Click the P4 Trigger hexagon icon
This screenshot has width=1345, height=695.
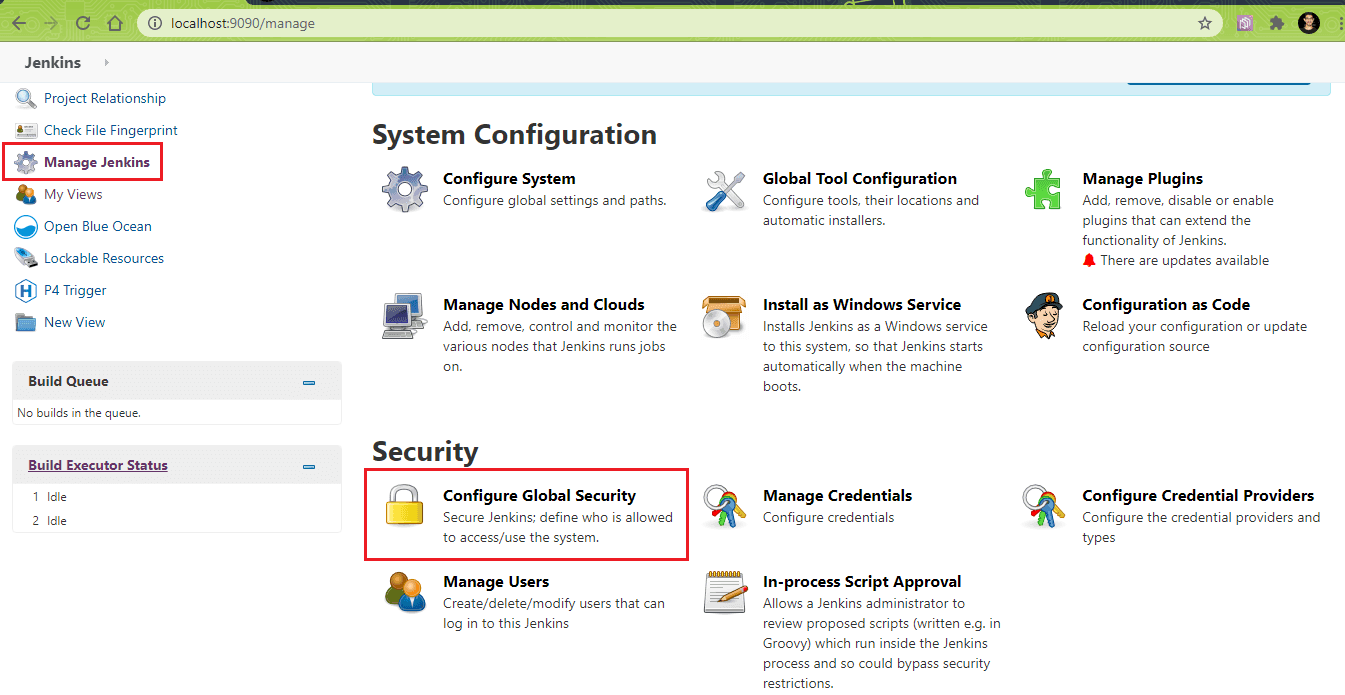point(26,290)
